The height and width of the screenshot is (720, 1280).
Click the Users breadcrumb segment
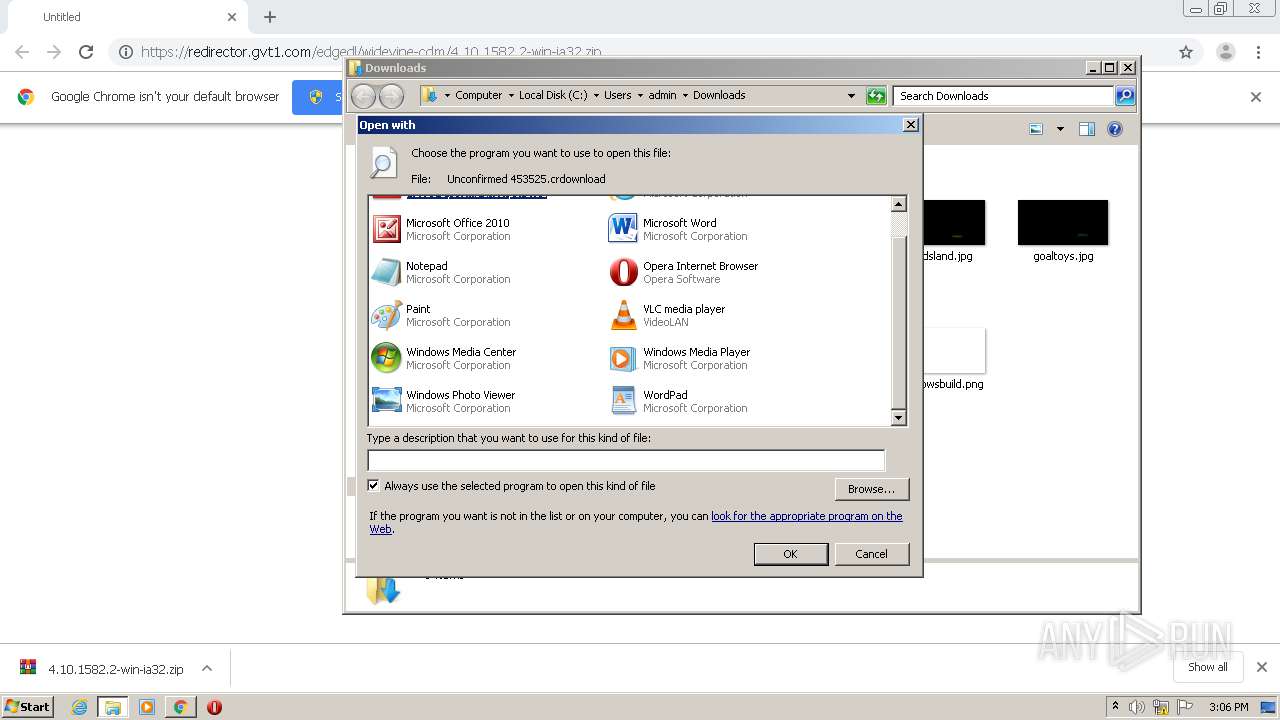click(617, 96)
